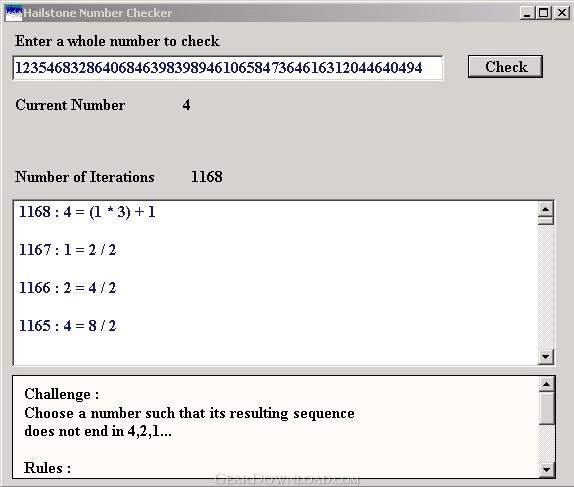574x487 pixels.
Task: Click the Check button
Action: coord(505,67)
